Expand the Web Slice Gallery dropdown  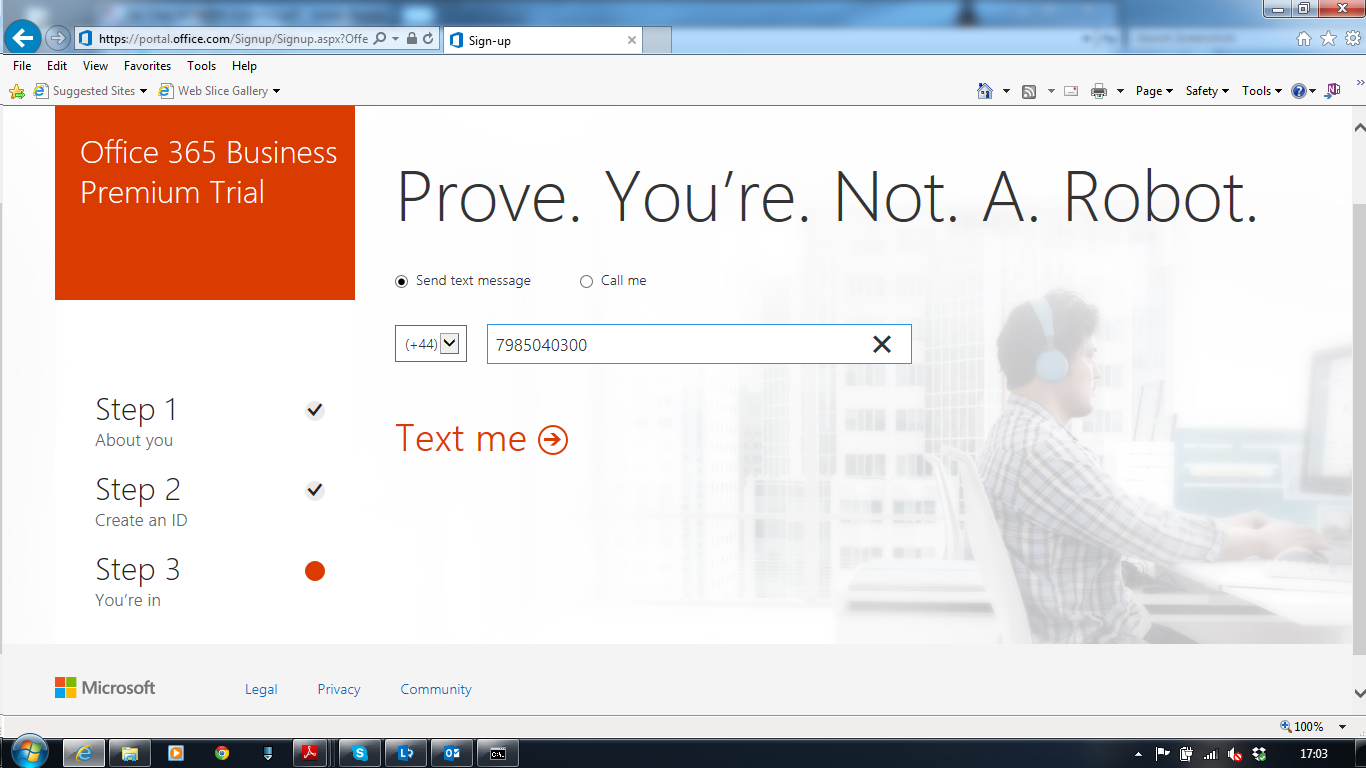[x=276, y=91]
